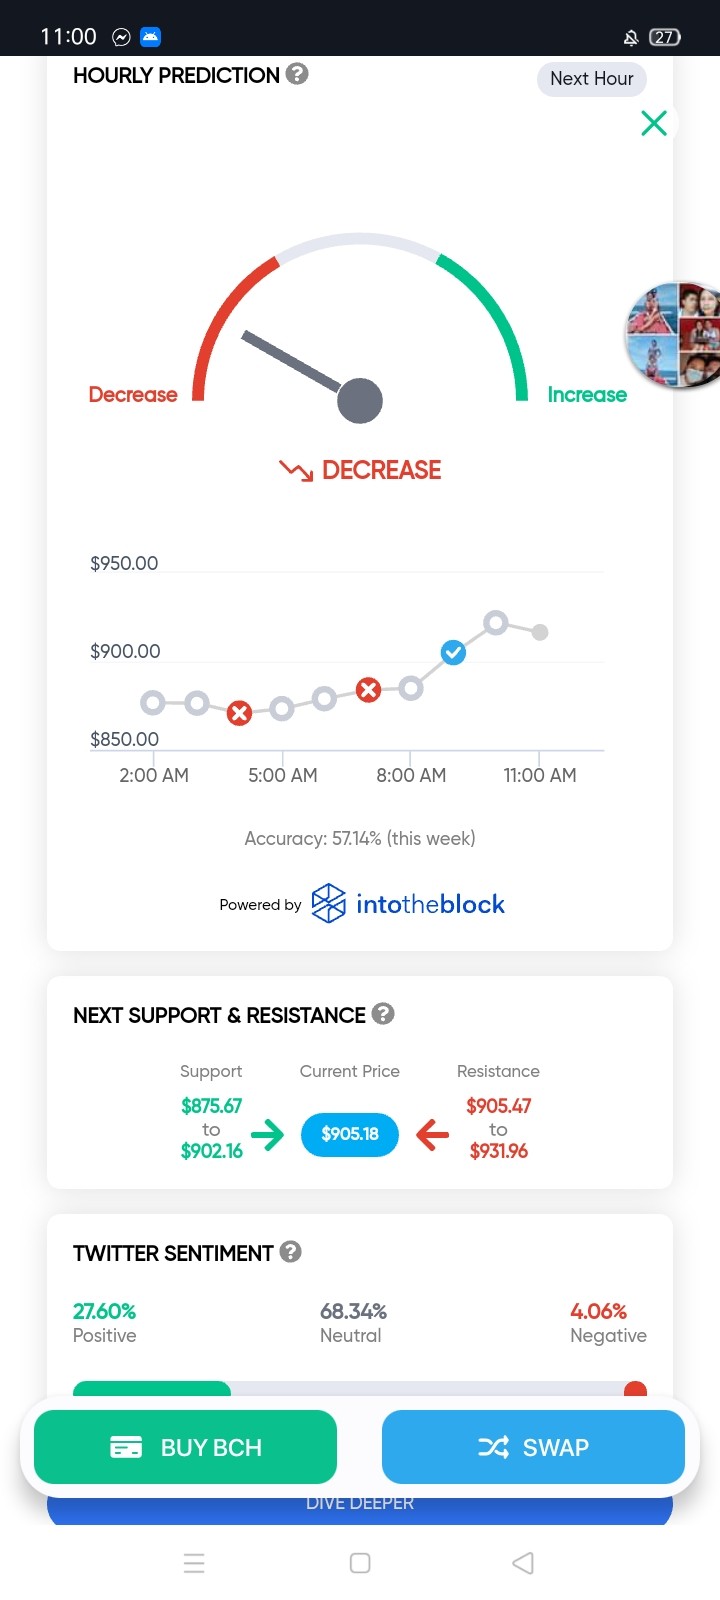This screenshot has height=1600, width=720.
Task: Tap the green support arrow icon
Action: (267, 1134)
